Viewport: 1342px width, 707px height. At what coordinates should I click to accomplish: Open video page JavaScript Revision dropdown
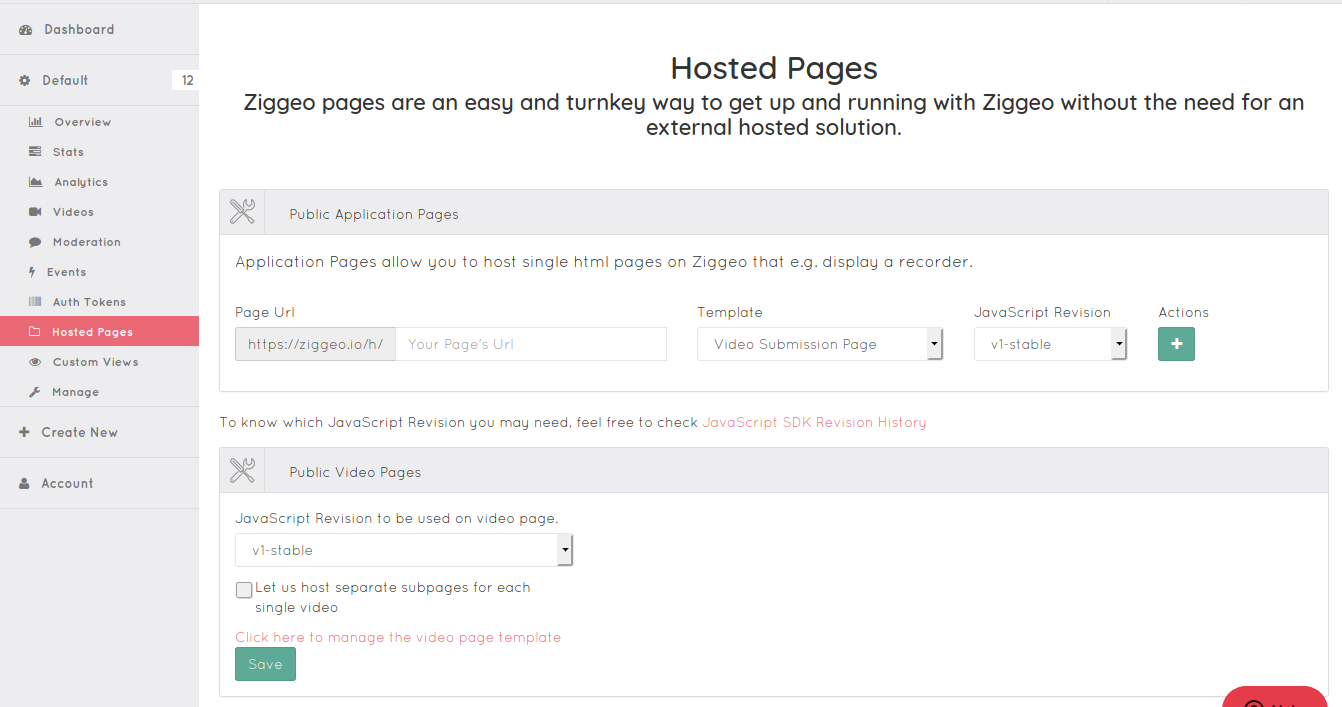pos(404,550)
